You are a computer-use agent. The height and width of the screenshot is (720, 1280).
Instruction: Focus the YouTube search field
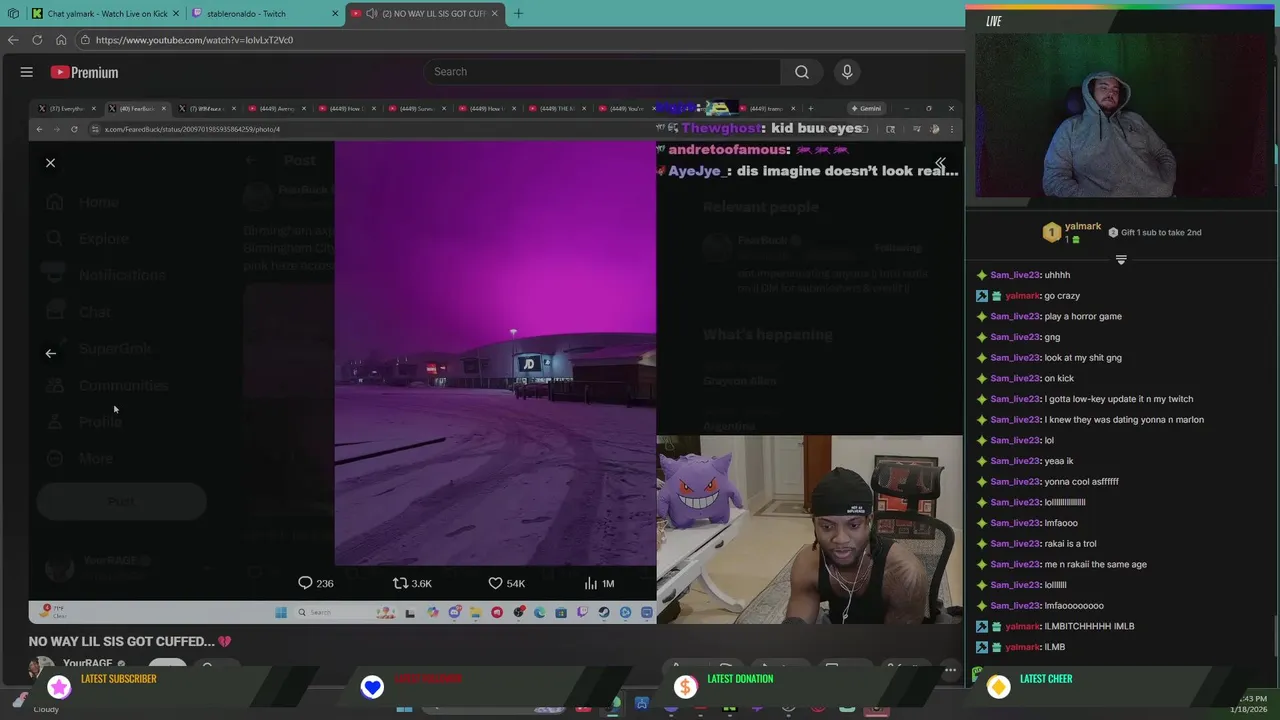[x=600, y=72]
